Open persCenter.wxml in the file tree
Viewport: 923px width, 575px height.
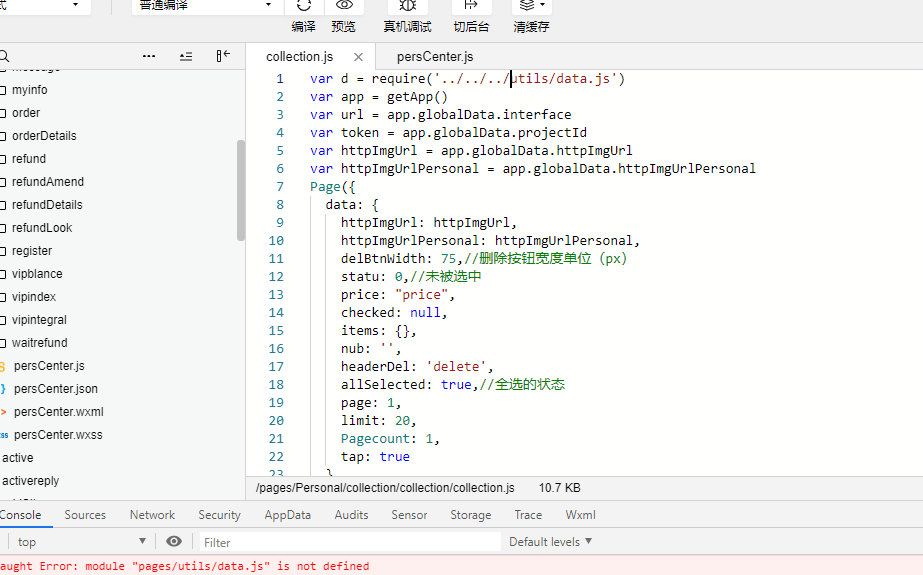click(x=58, y=411)
